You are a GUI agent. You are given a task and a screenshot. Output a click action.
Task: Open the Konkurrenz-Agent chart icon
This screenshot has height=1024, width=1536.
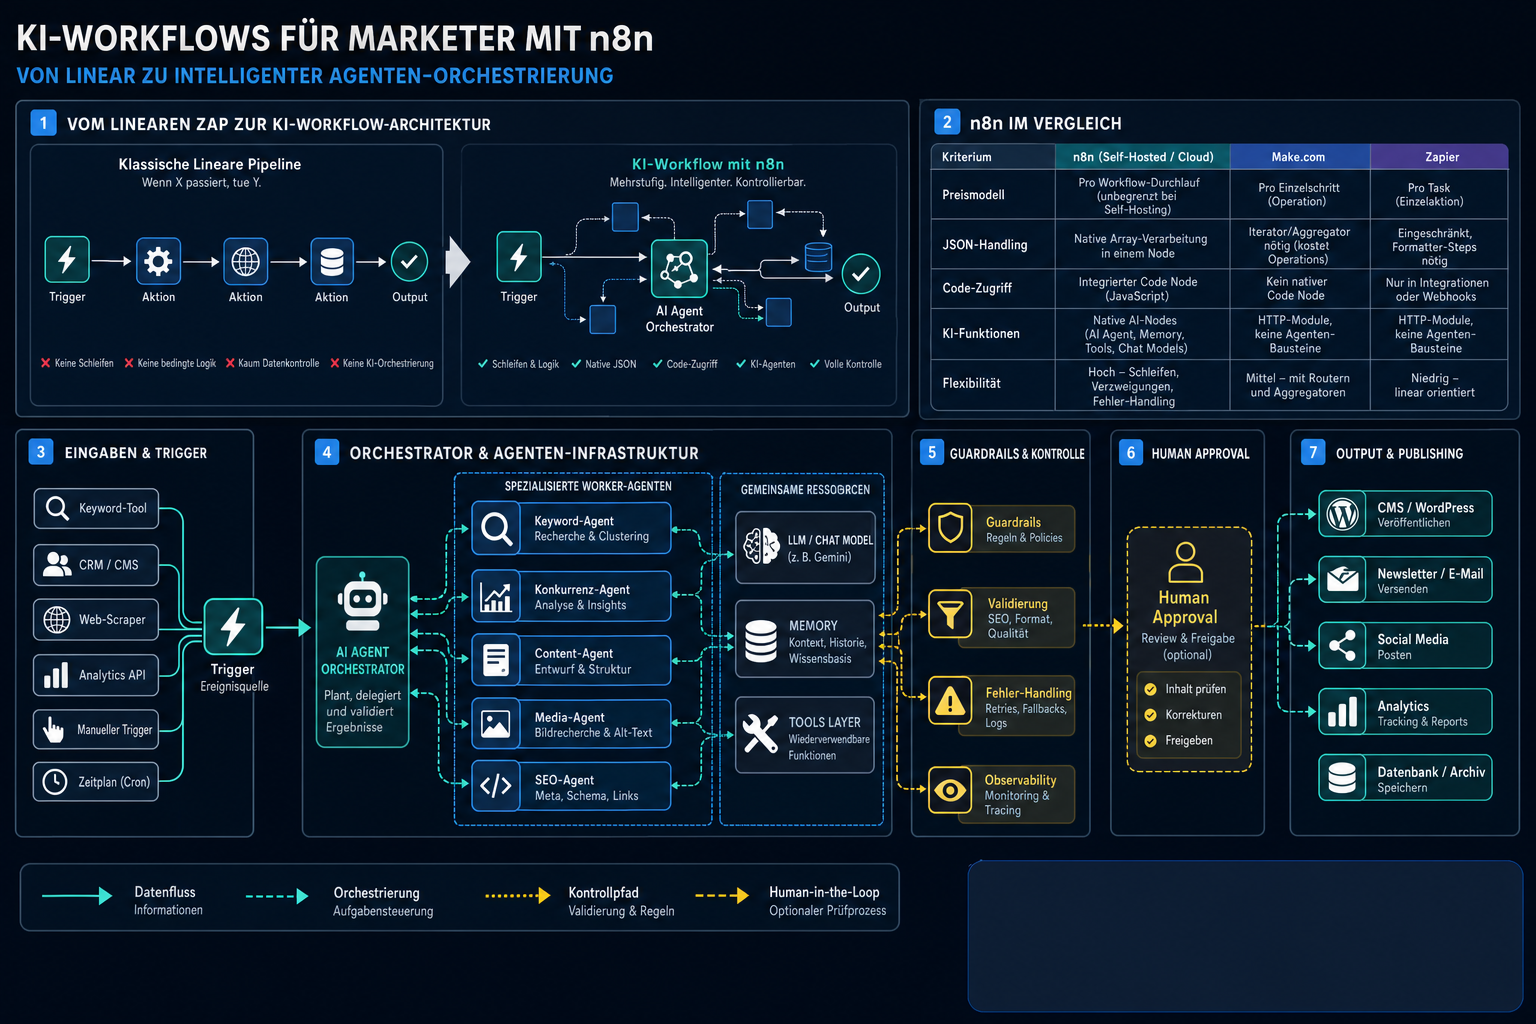click(496, 596)
